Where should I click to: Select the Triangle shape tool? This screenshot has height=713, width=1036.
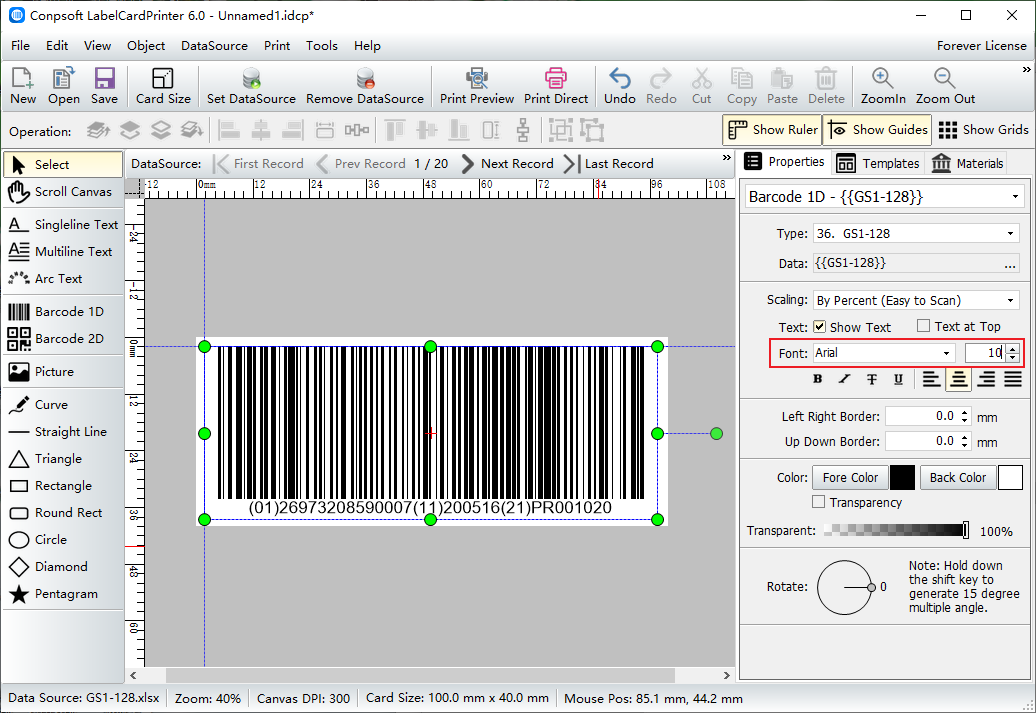point(63,459)
